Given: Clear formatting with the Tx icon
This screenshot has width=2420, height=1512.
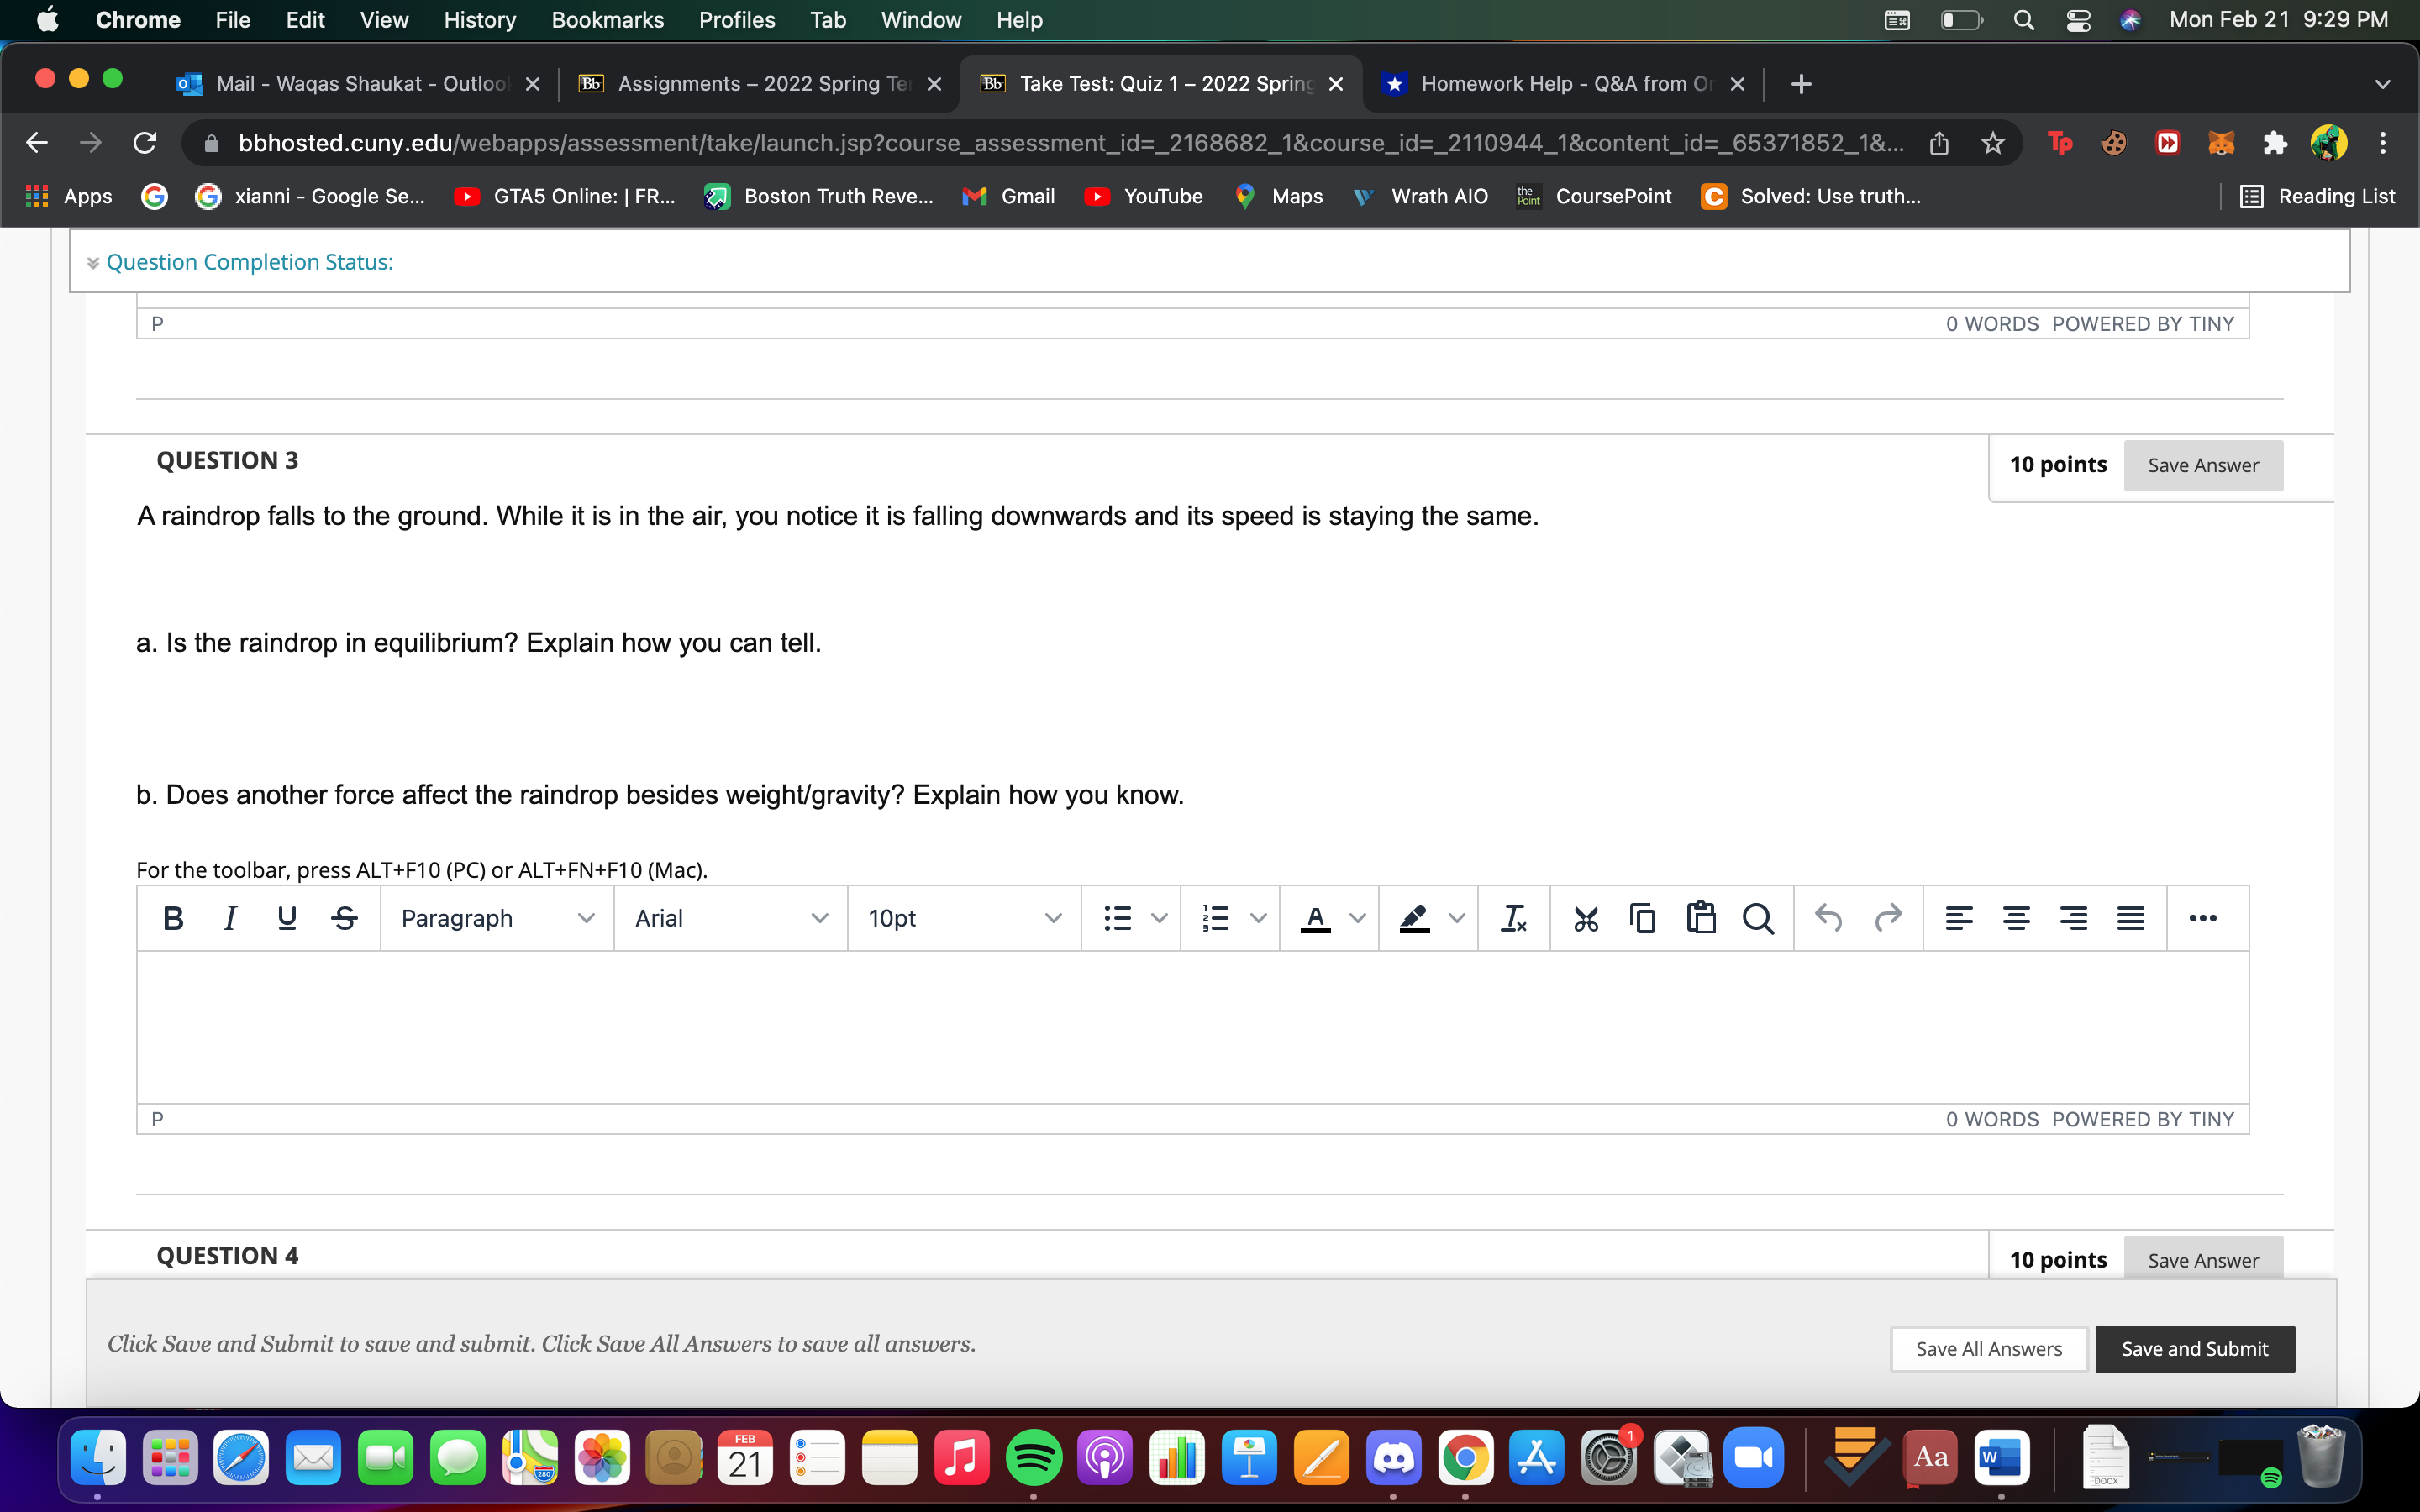Looking at the screenshot, I should (1512, 917).
